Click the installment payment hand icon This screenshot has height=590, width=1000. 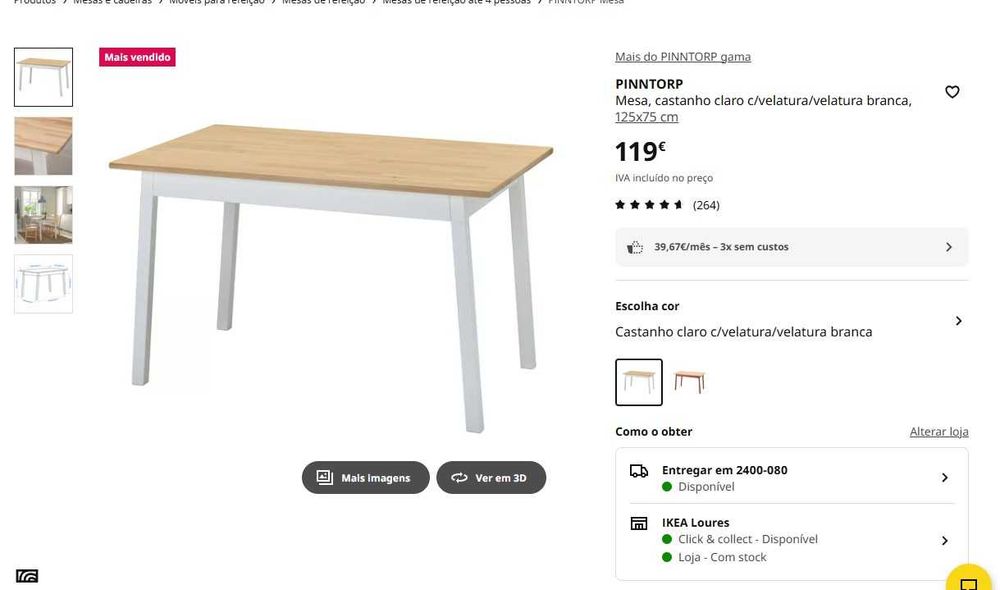click(635, 247)
